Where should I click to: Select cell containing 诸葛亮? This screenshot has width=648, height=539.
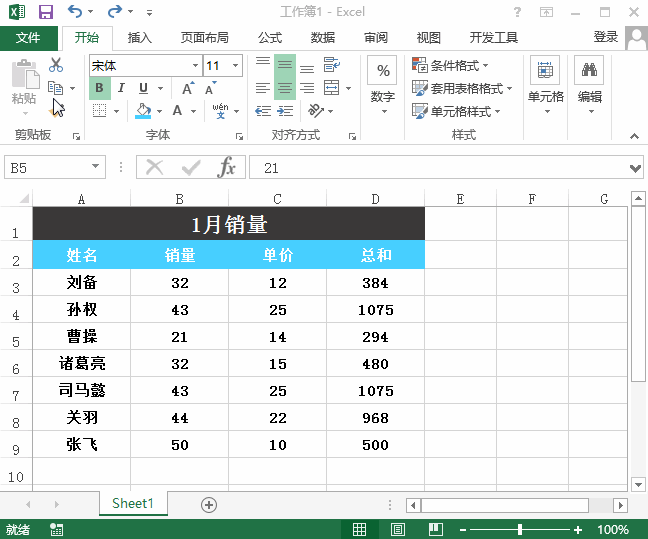82,364
